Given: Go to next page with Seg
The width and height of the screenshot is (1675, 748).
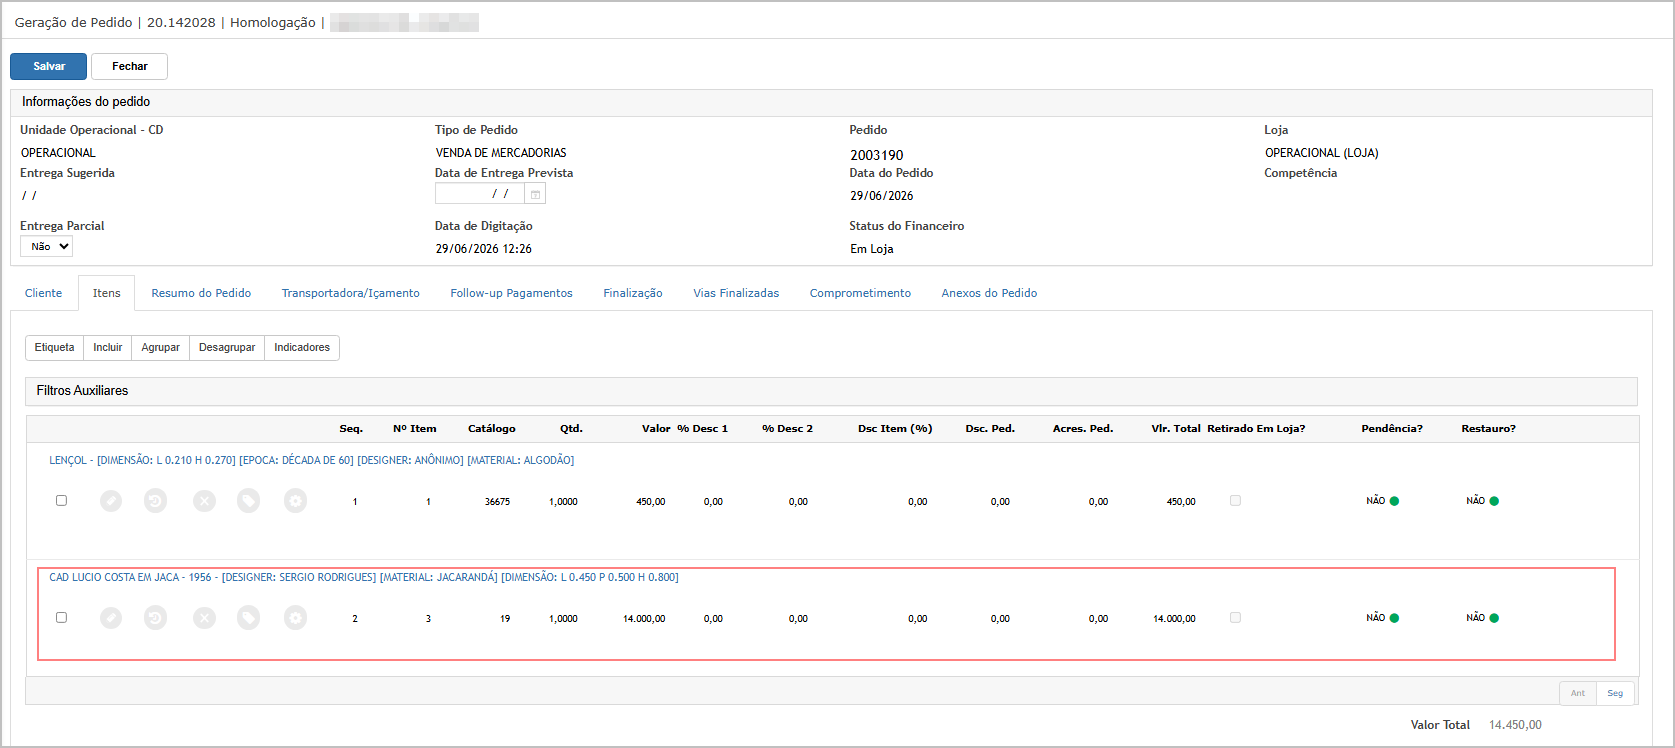Looking at the screenshot, I should tap(1615, 693).
